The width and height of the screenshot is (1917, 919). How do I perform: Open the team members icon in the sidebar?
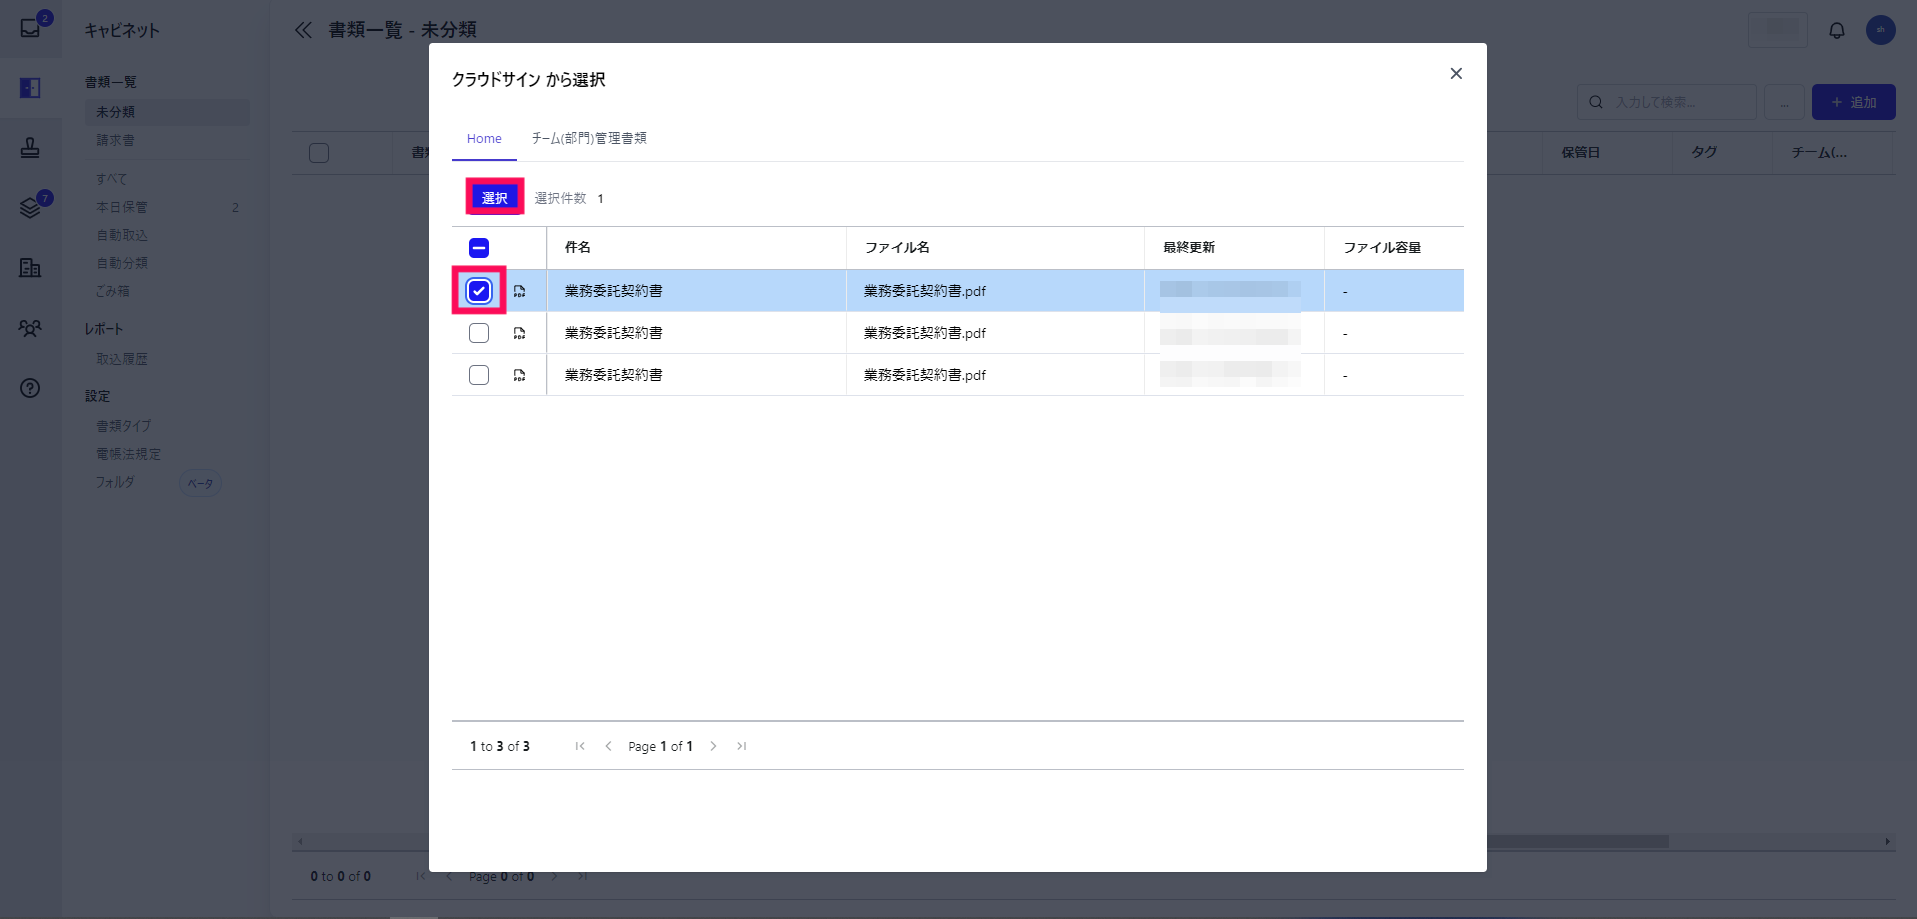click(x=30, y=328)
